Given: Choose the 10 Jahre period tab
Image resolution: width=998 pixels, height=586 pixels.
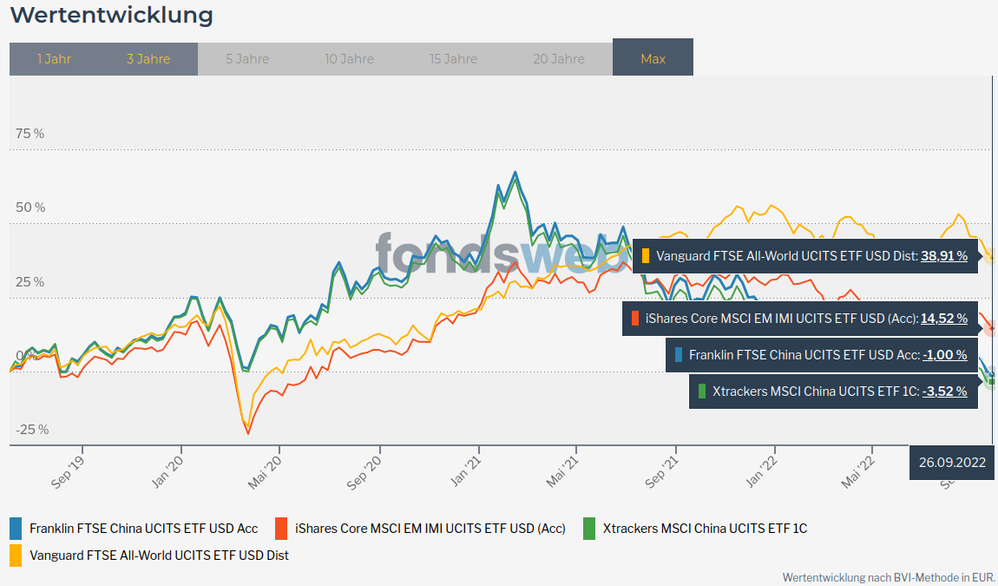Looking at the screenshot, I should [x=349, y=59].
